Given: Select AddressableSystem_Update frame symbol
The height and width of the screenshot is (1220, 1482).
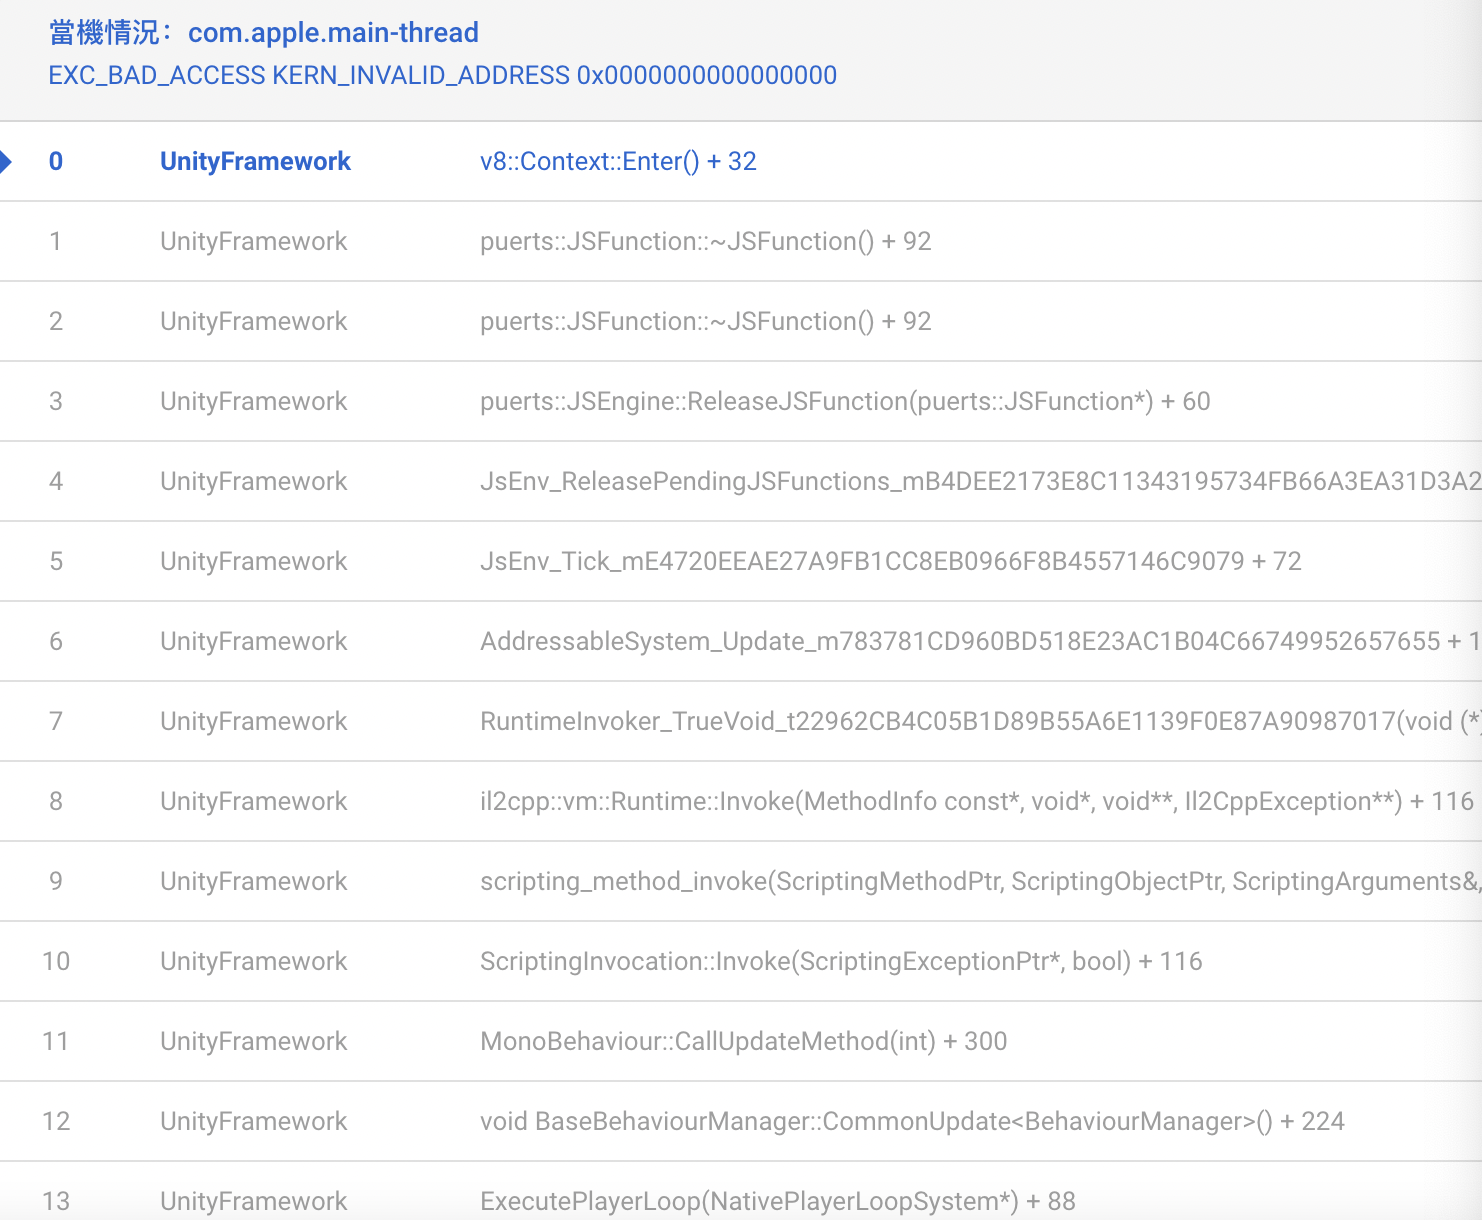Looking at the screenshot, I should (x=980, y=641).
